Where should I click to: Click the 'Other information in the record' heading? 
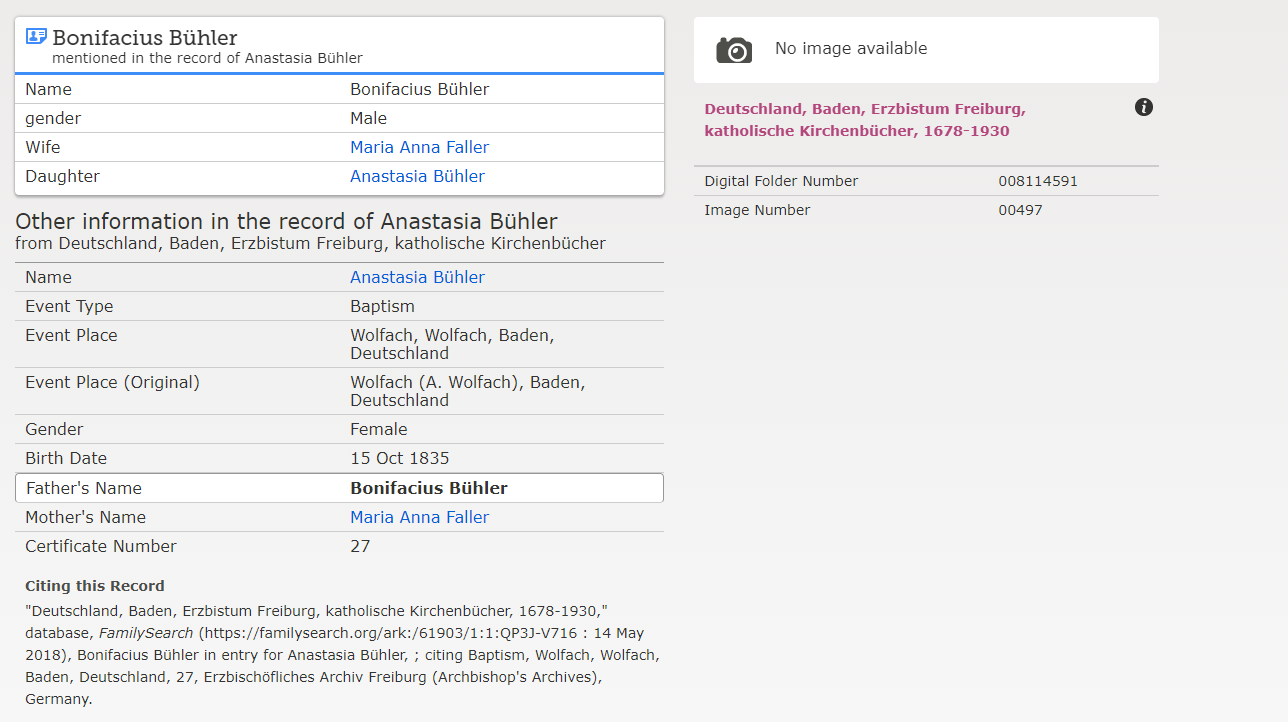286,221
